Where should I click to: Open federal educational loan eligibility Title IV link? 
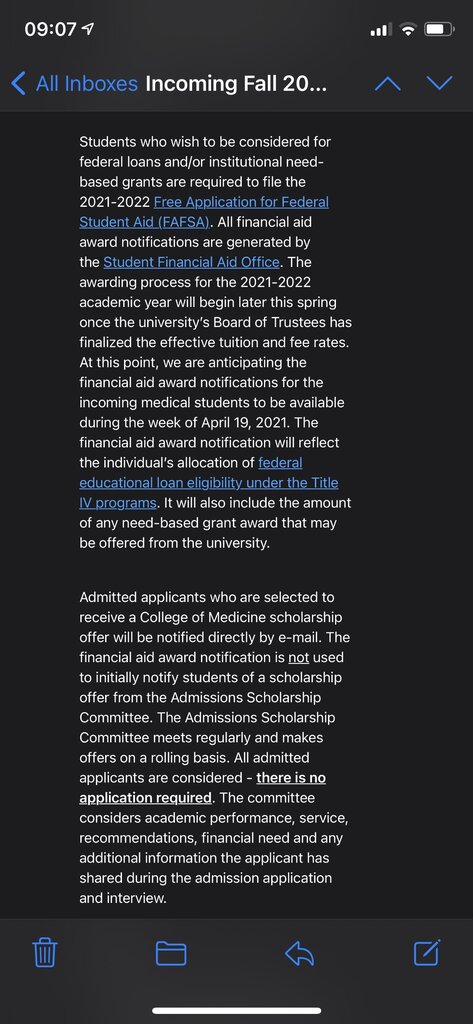[209, 483]
